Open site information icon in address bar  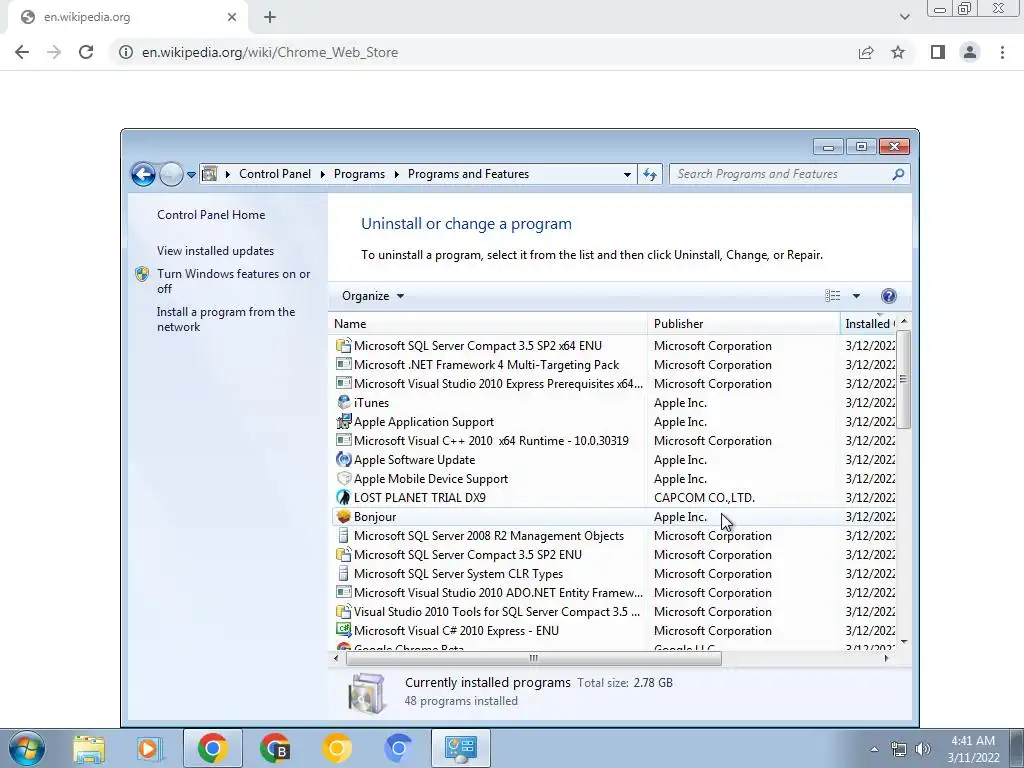coord(125,52)
